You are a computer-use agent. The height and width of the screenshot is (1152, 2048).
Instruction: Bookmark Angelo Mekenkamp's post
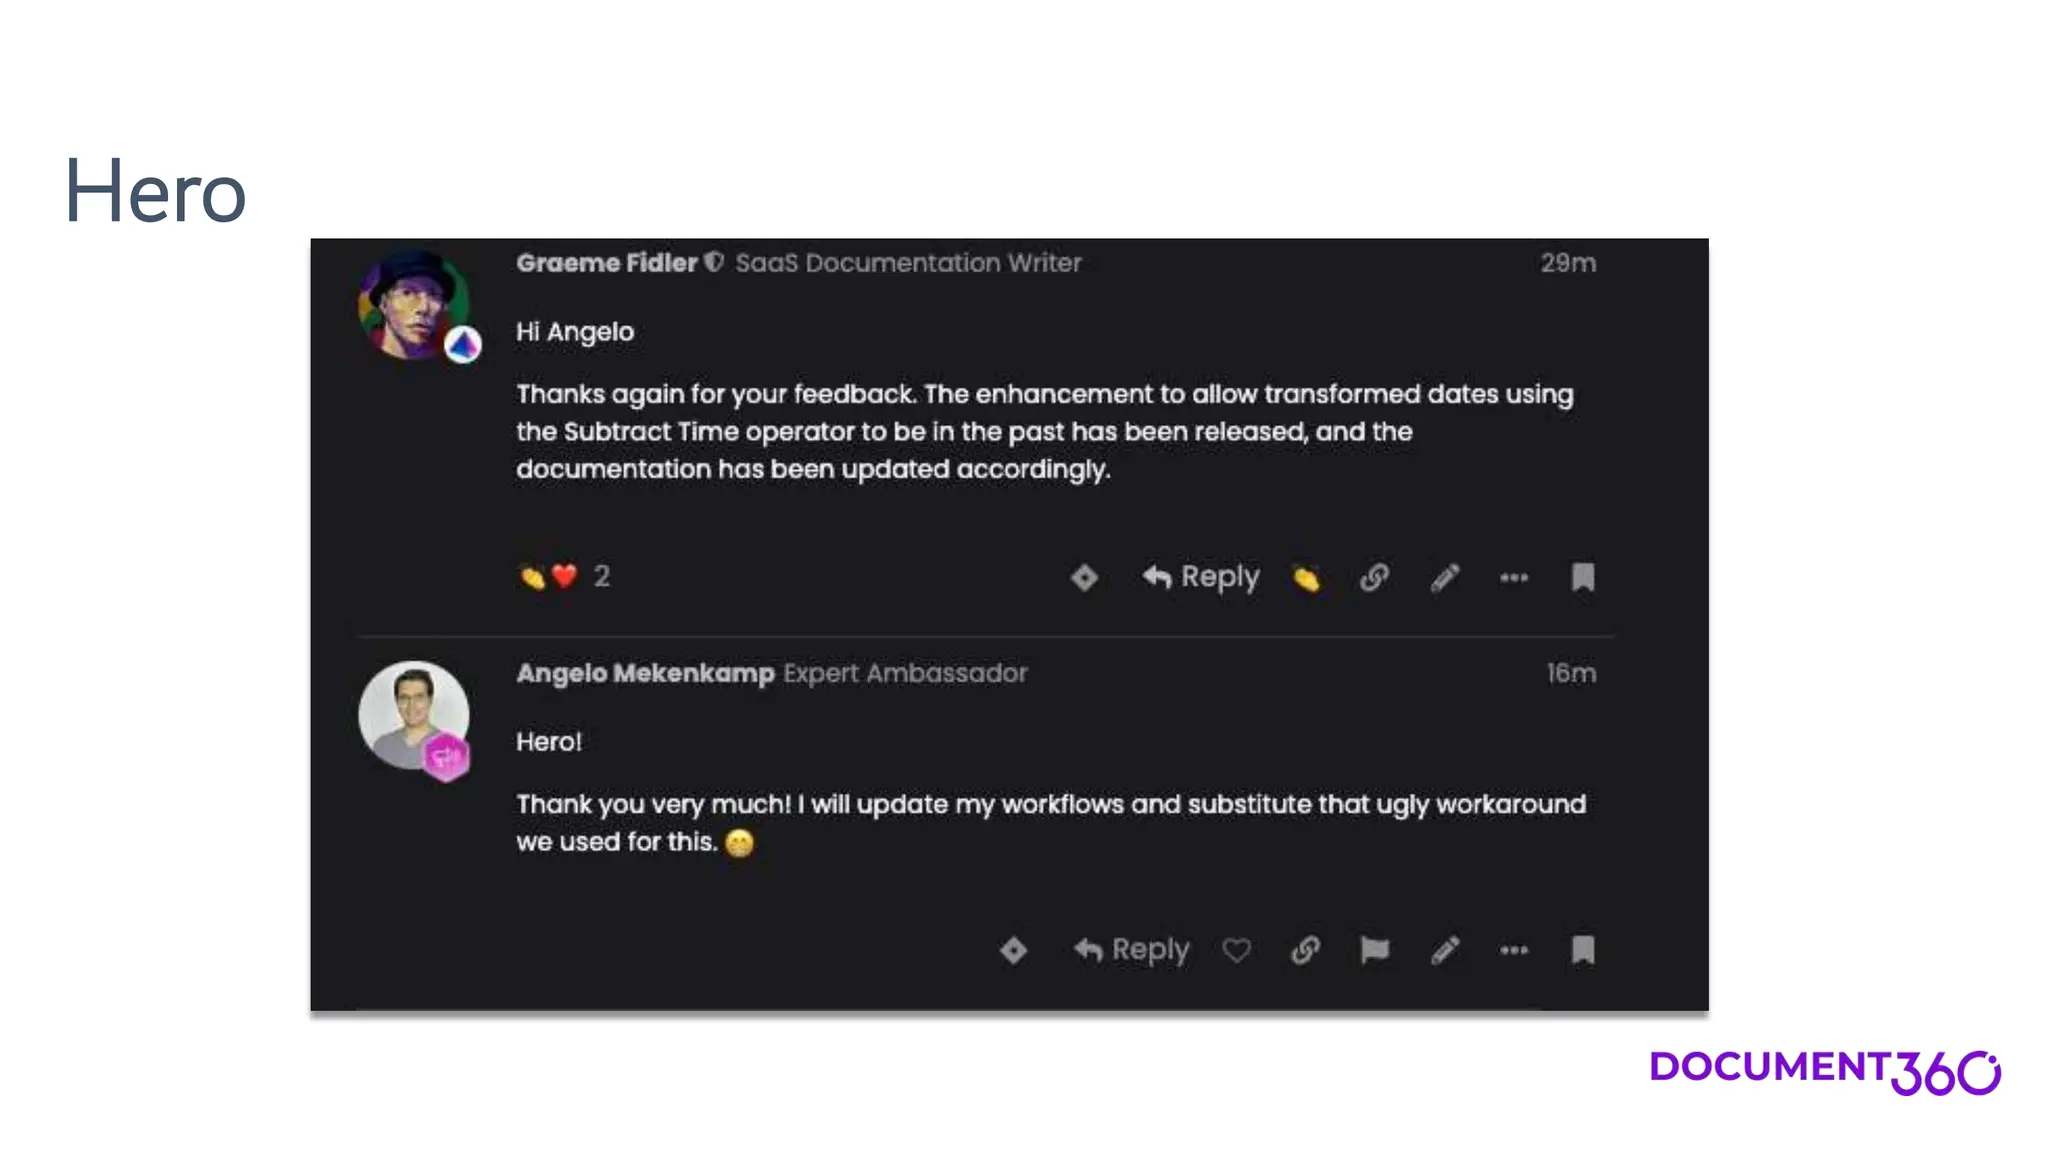click(x=1583, y=949)
